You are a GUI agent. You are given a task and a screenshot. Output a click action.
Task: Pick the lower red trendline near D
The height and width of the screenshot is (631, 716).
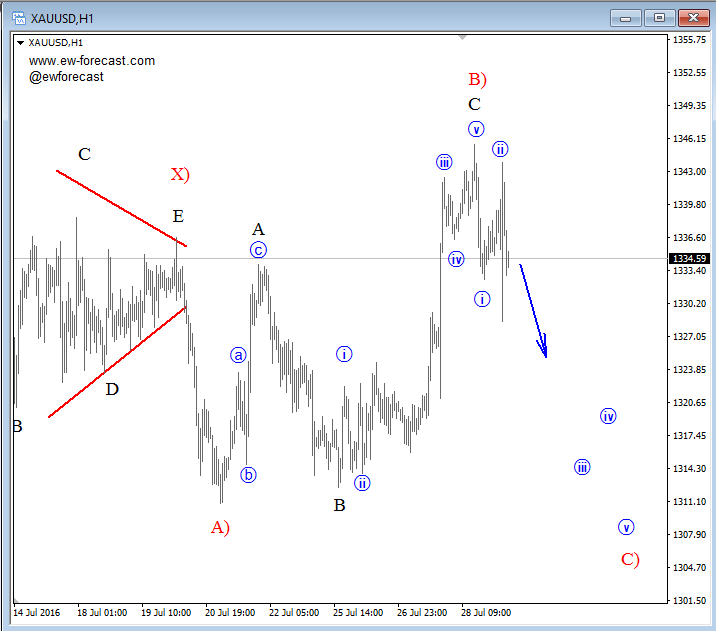pos(117,362)
